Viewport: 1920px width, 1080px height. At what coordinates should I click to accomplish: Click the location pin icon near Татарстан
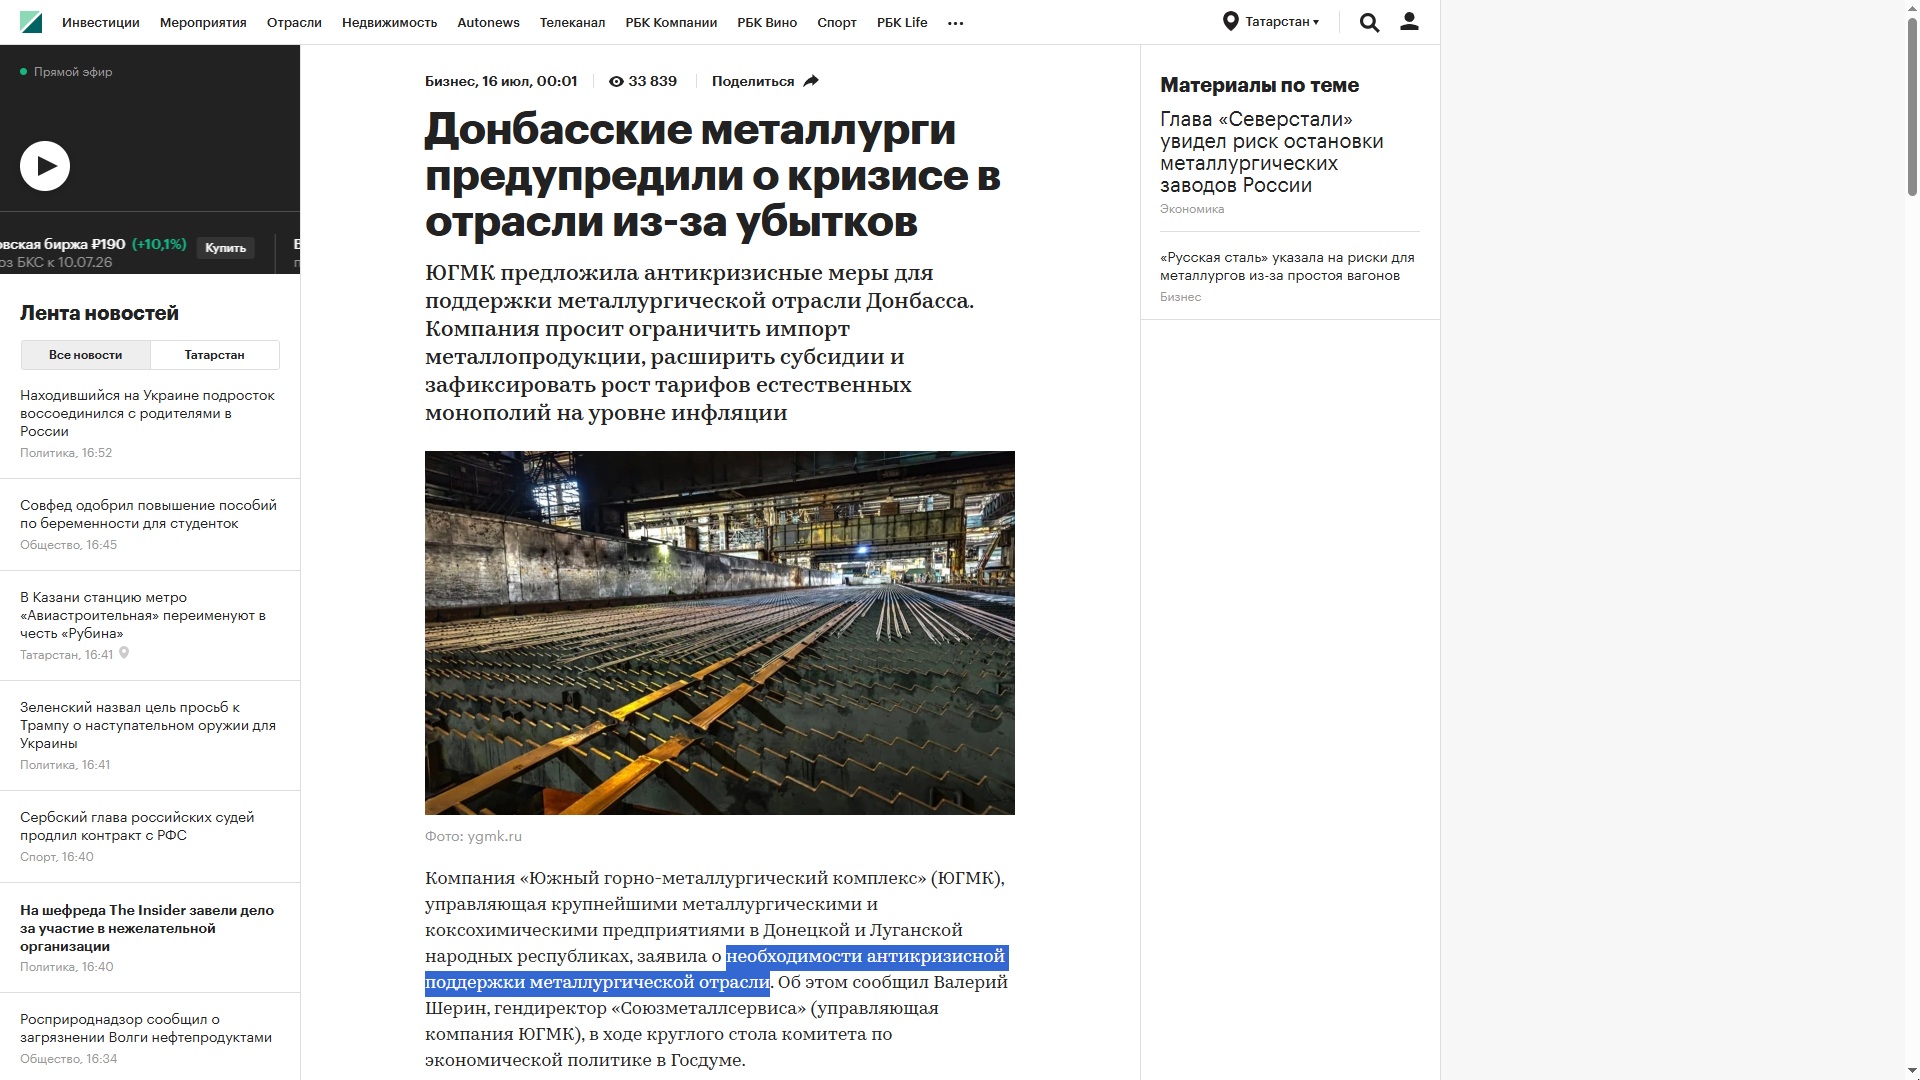(1231, 21)
